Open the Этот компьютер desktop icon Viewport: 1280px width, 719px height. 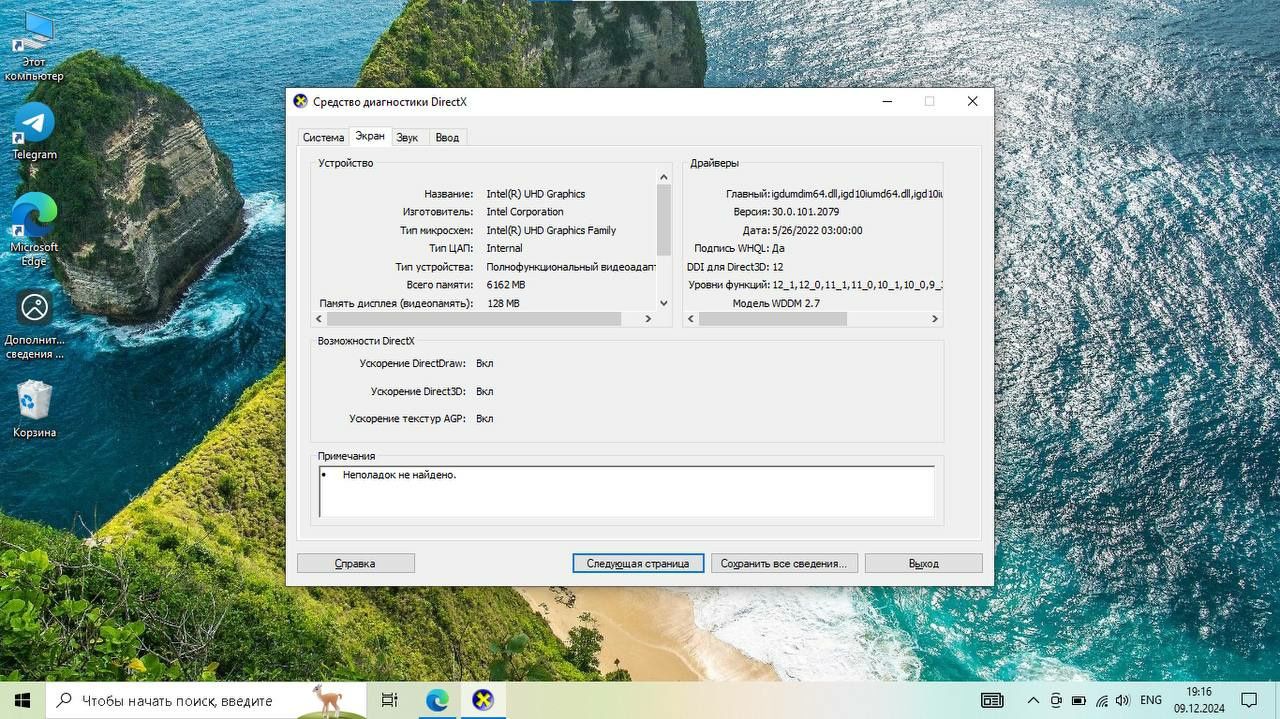point(33,47)
